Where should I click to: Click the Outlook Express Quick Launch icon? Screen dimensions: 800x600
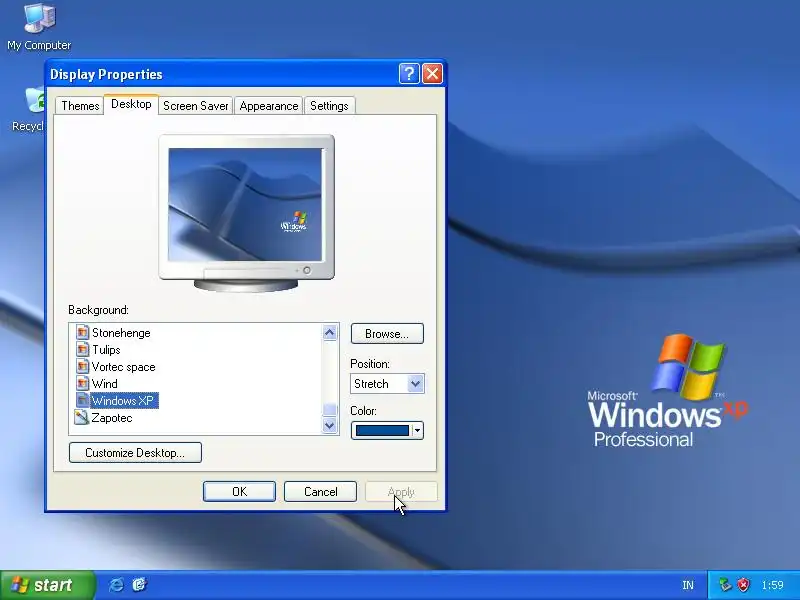139,585
